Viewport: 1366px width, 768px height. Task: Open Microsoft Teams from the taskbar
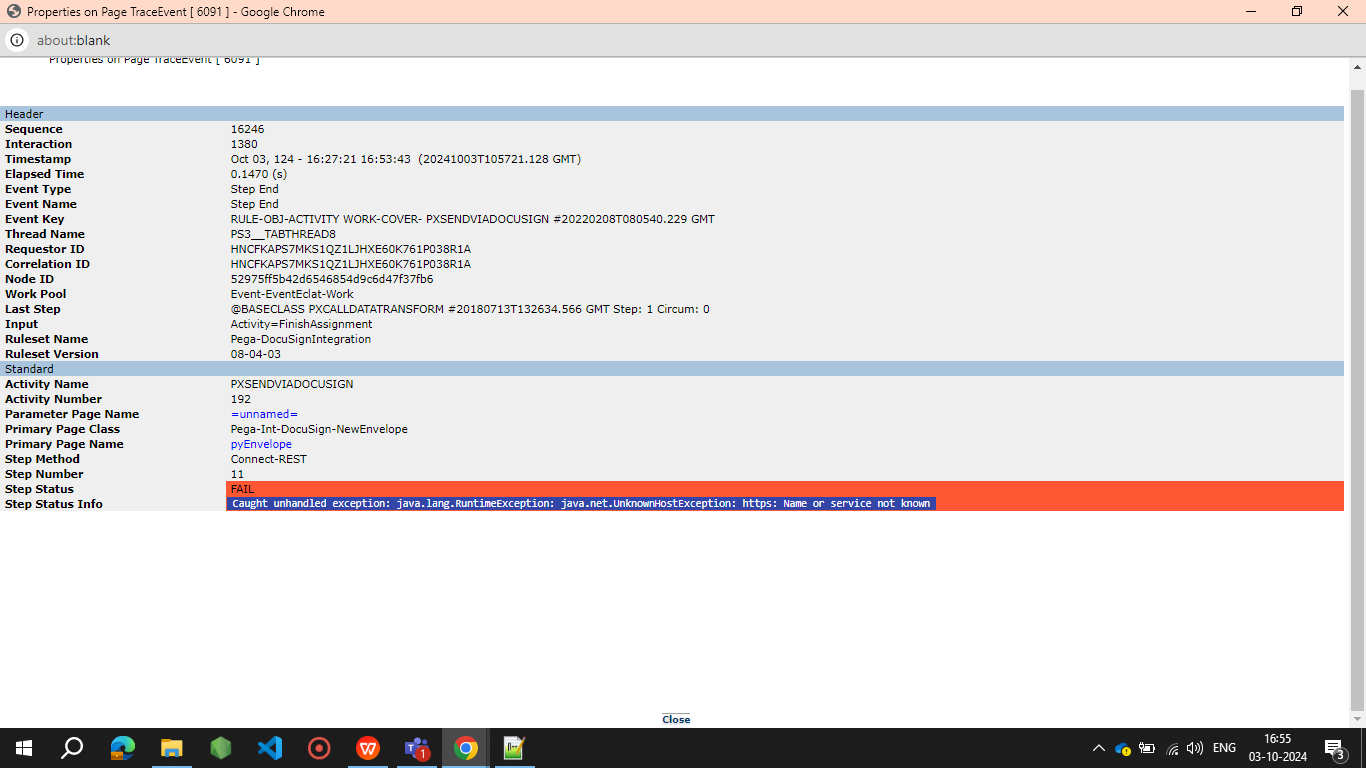tap(416, 748)
